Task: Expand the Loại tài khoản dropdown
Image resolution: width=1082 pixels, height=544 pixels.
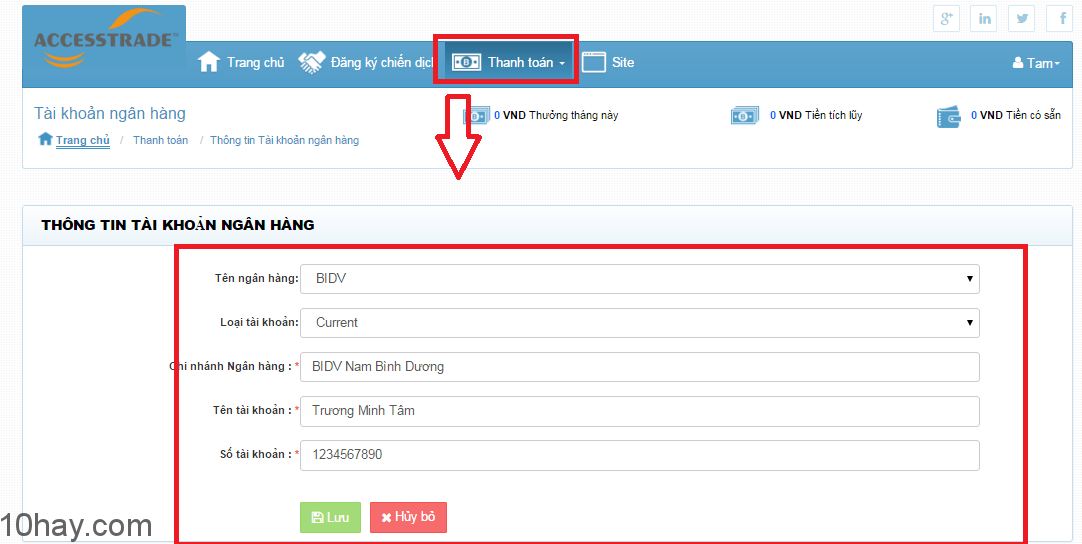Action: [x=639, y=322]
